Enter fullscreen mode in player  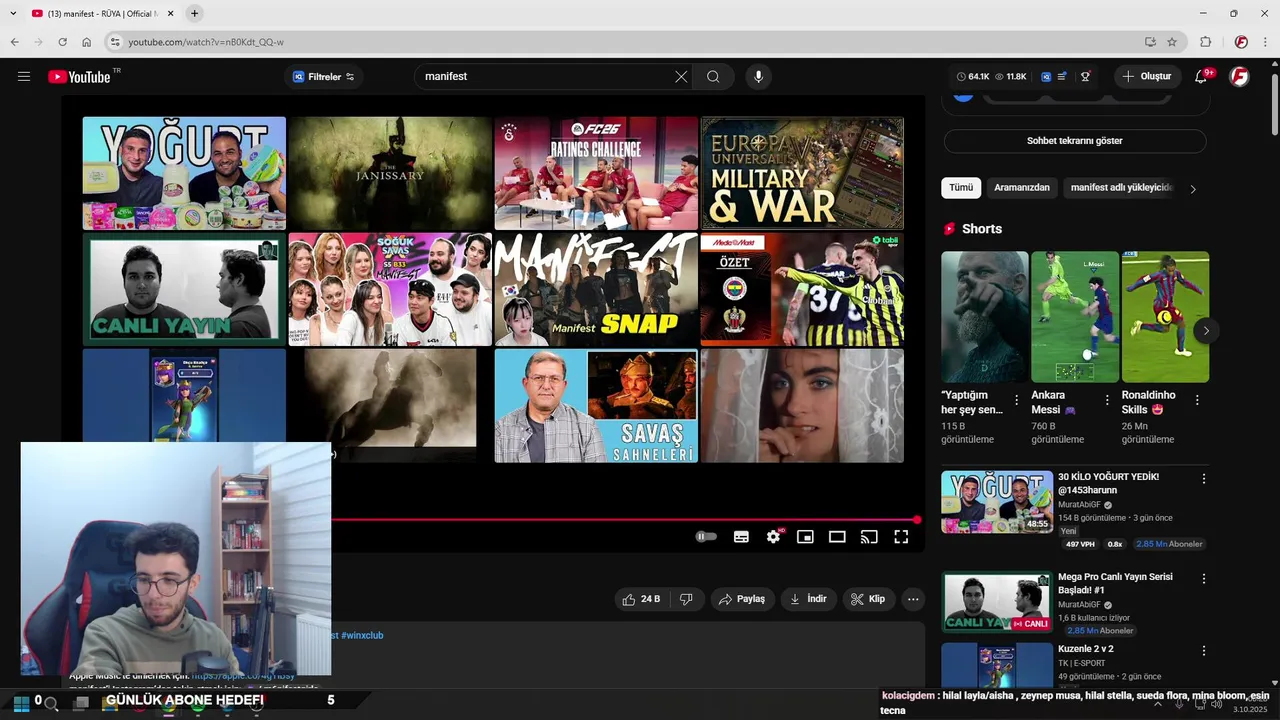tap(901, 537)
